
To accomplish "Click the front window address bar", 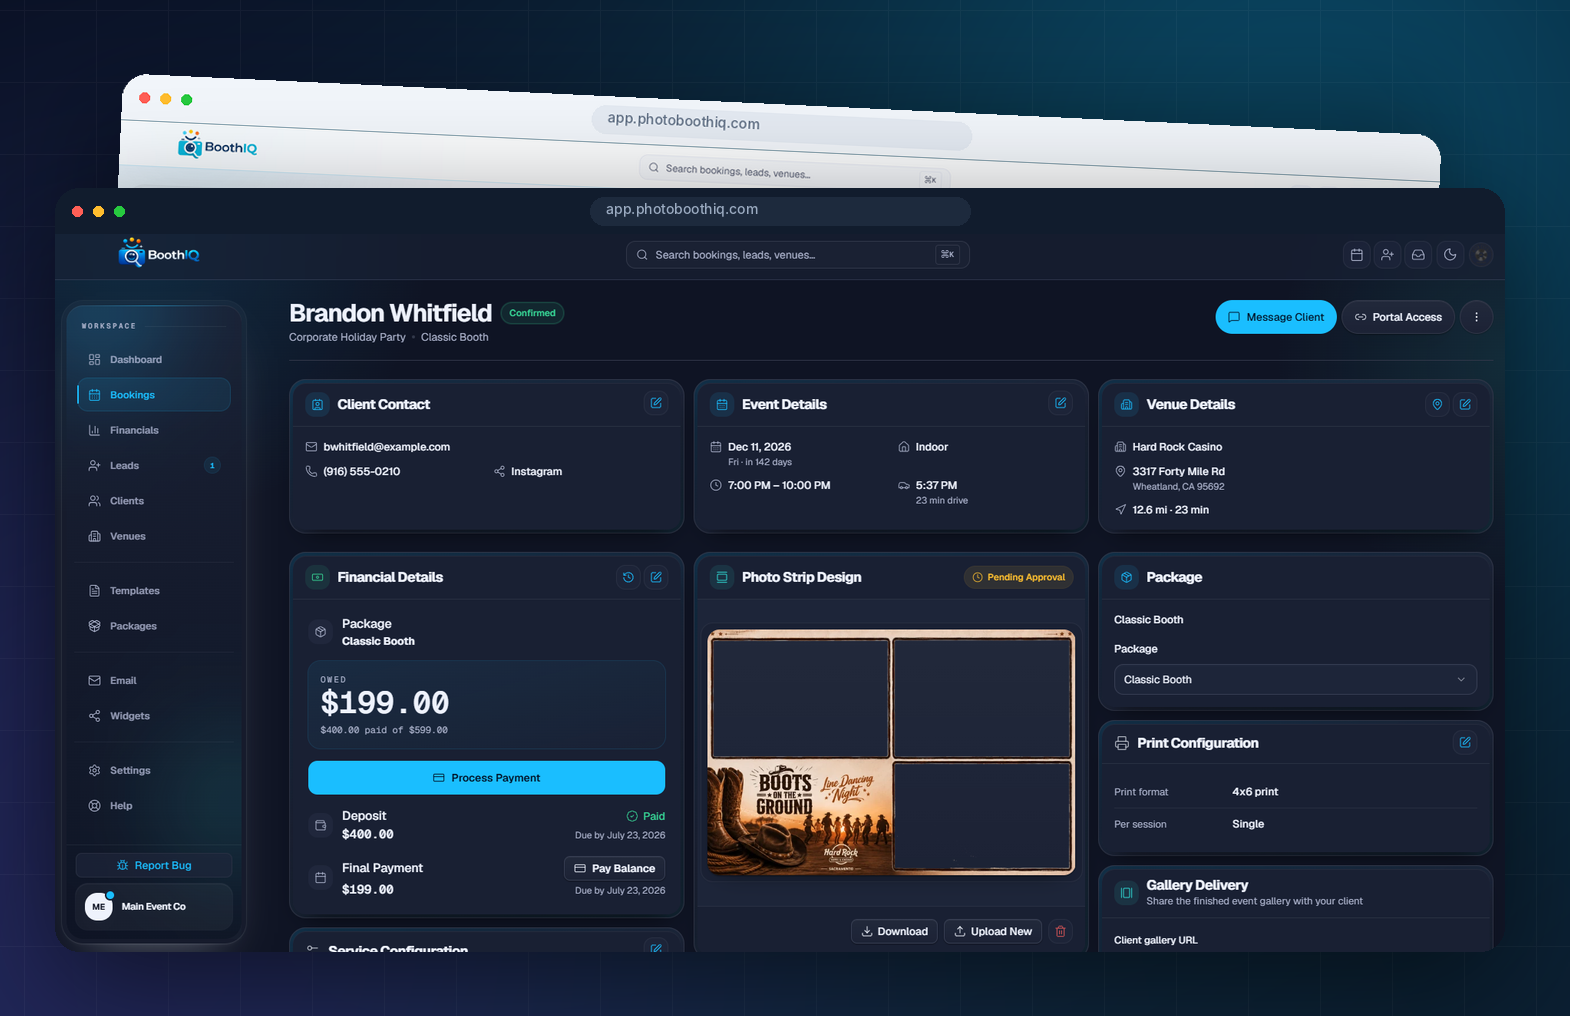I will click(780, 210).
